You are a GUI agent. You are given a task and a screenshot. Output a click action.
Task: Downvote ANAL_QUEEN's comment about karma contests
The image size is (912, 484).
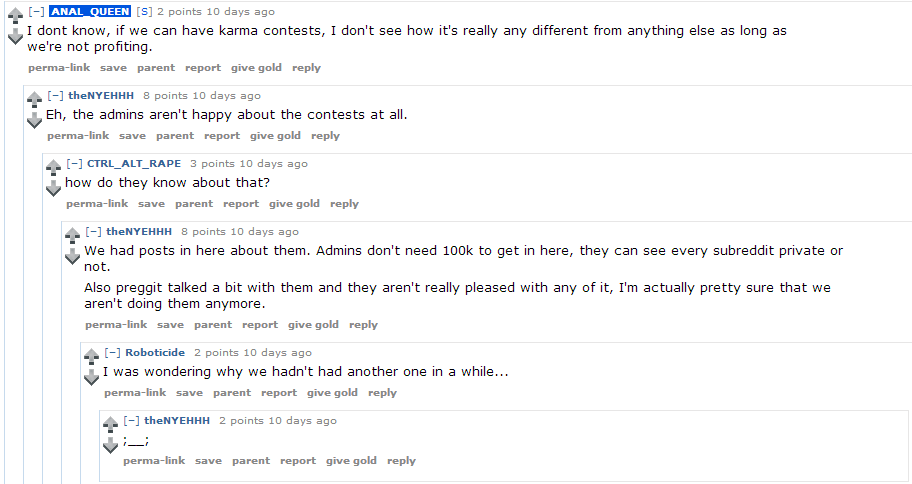coord(15,37)
